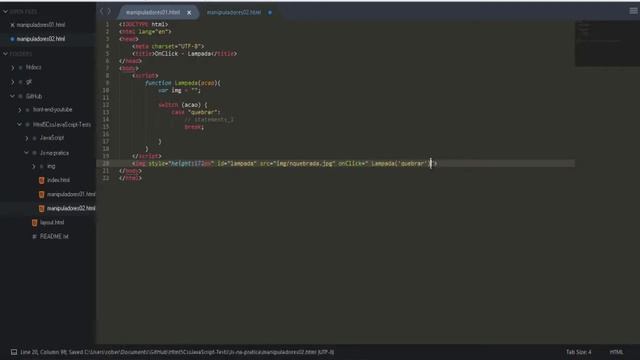Screen dimensions: 640x360
Task: Open layout.html from the folder tree
Action: pos(52,222)
